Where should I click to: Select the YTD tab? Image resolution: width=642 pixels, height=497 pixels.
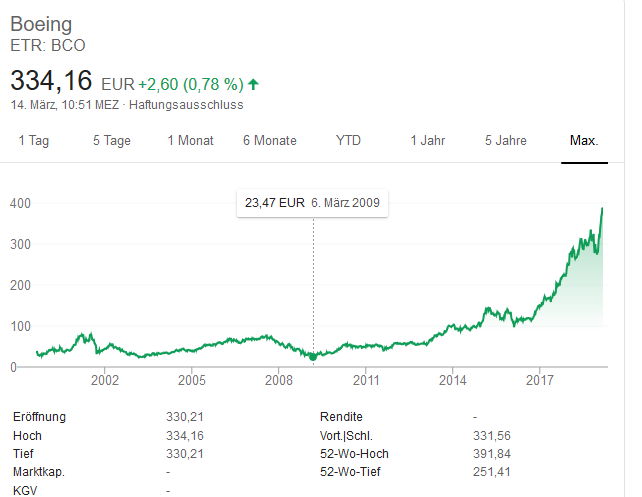tap(348, 140)
